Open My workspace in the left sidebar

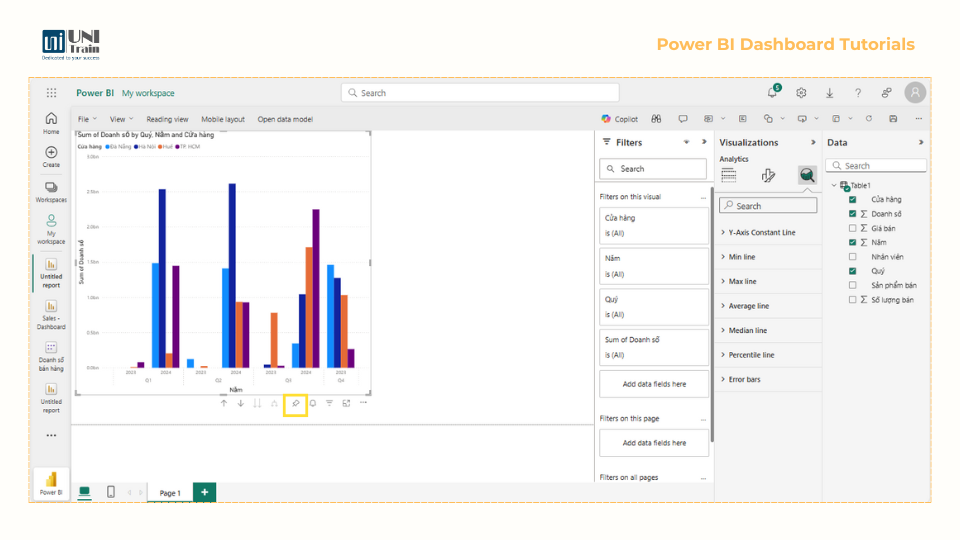click(x=51, y=230)
